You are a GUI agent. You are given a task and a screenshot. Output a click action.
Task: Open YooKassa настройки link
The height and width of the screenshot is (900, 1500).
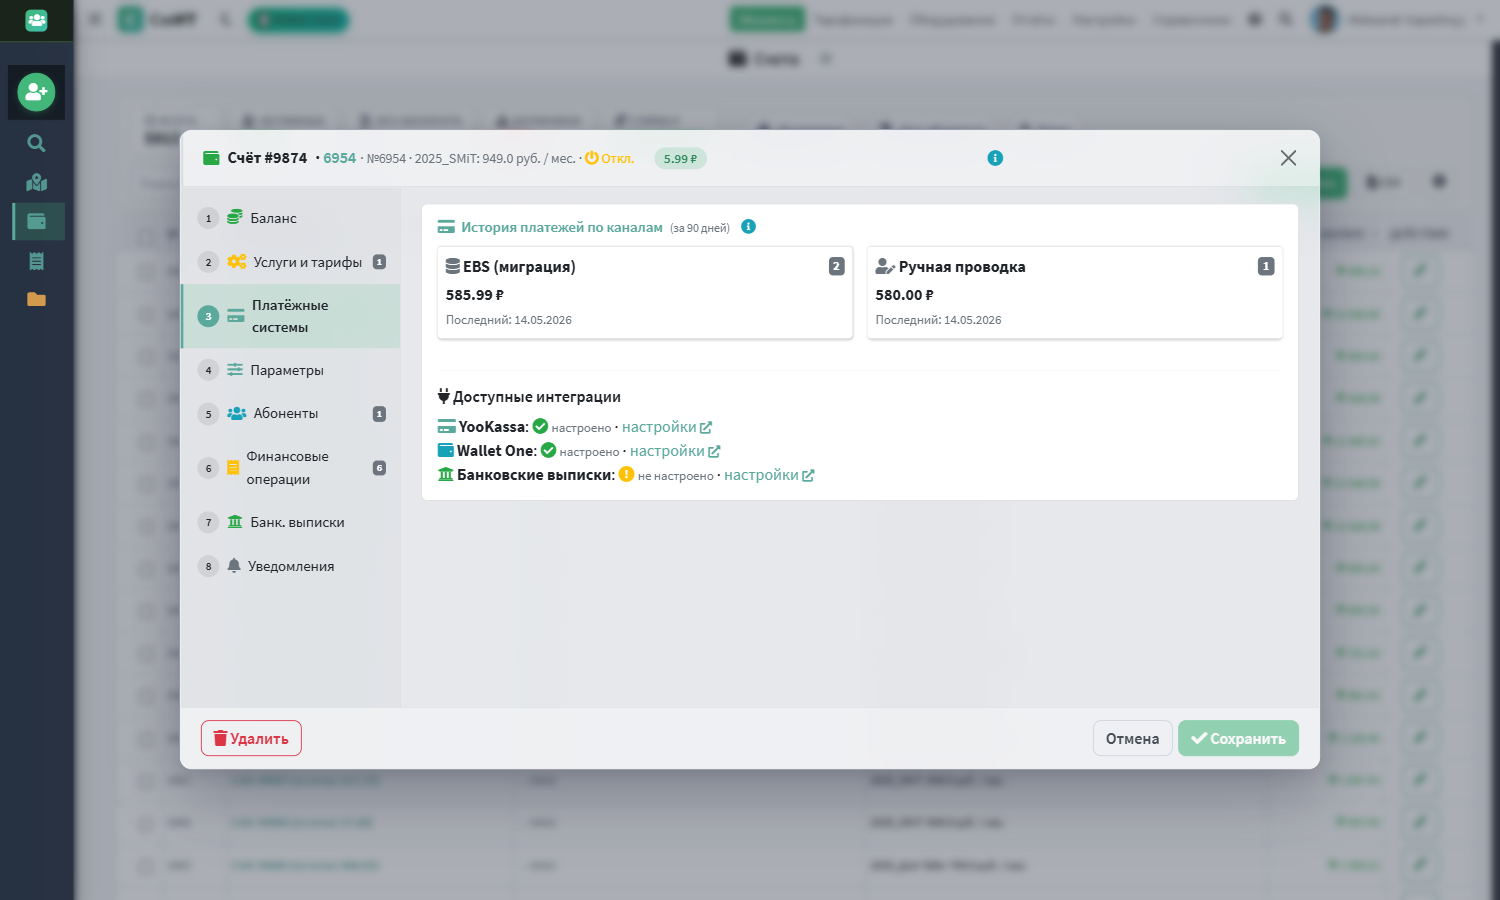(x=667, y=427)
